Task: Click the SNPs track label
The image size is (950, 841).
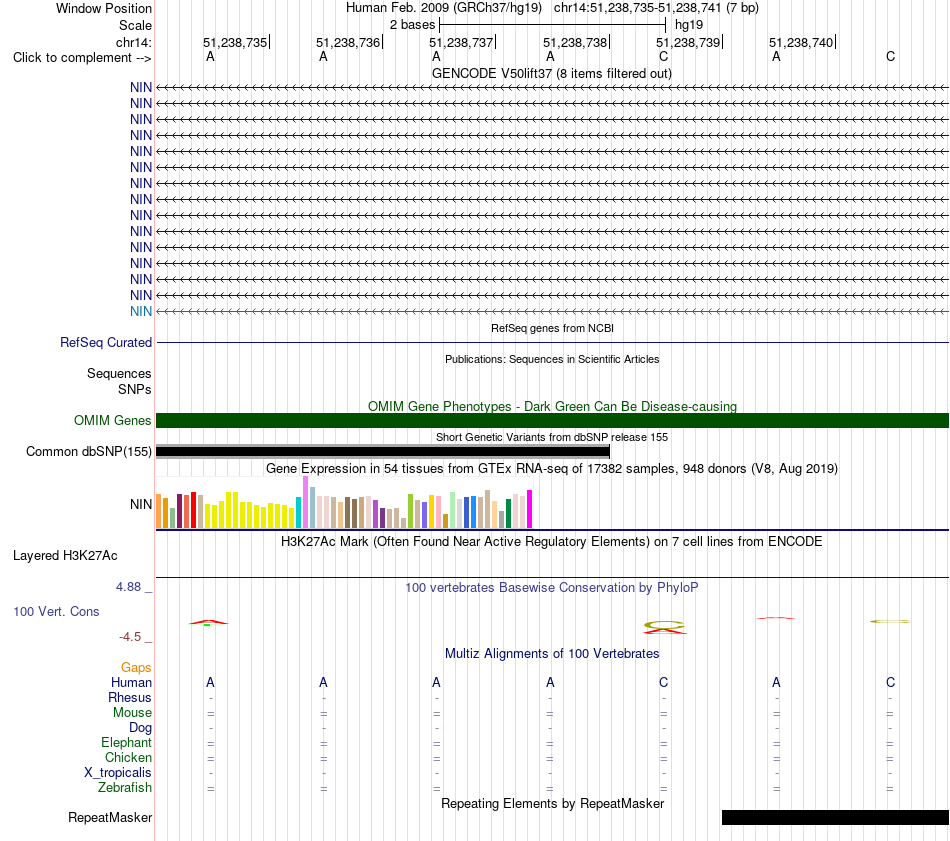Action: 135,390
